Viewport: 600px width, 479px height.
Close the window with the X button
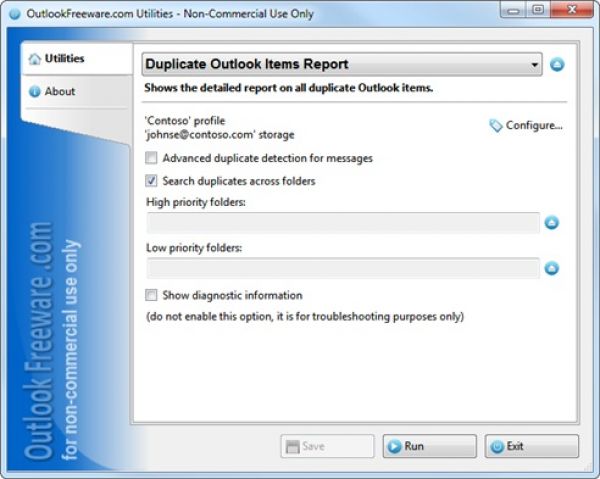click(x=572, y=10)
